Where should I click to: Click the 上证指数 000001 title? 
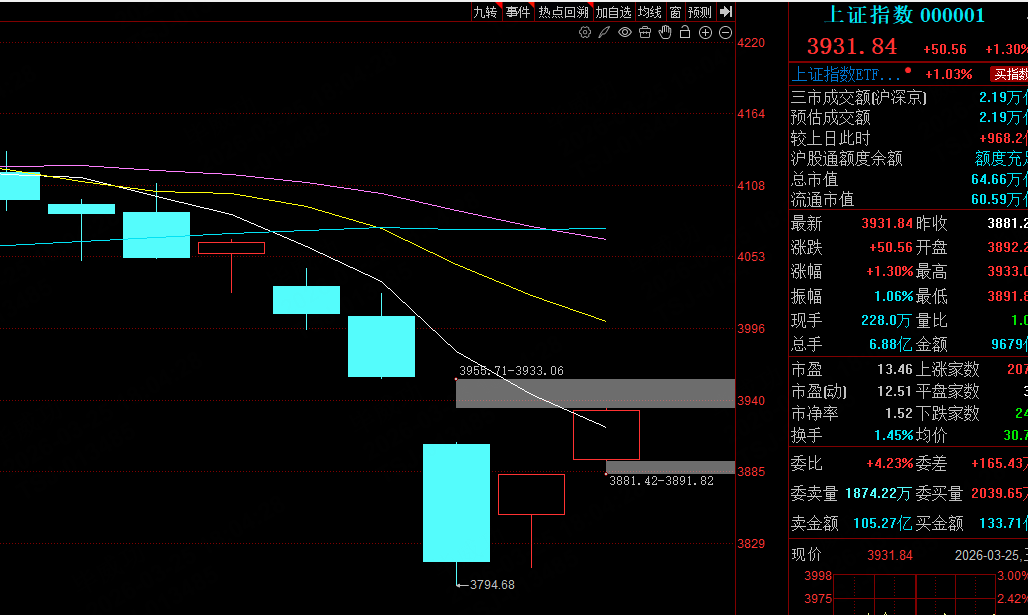904,15
